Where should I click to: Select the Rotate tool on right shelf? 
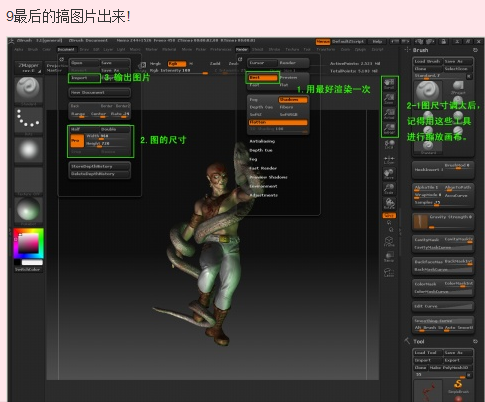(x=389, y=203)
